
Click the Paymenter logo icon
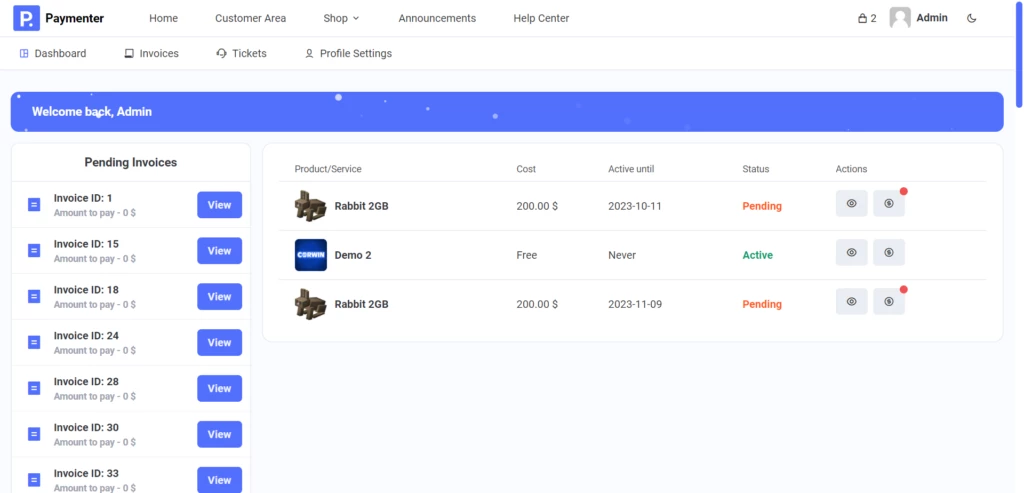coord(26,18)
